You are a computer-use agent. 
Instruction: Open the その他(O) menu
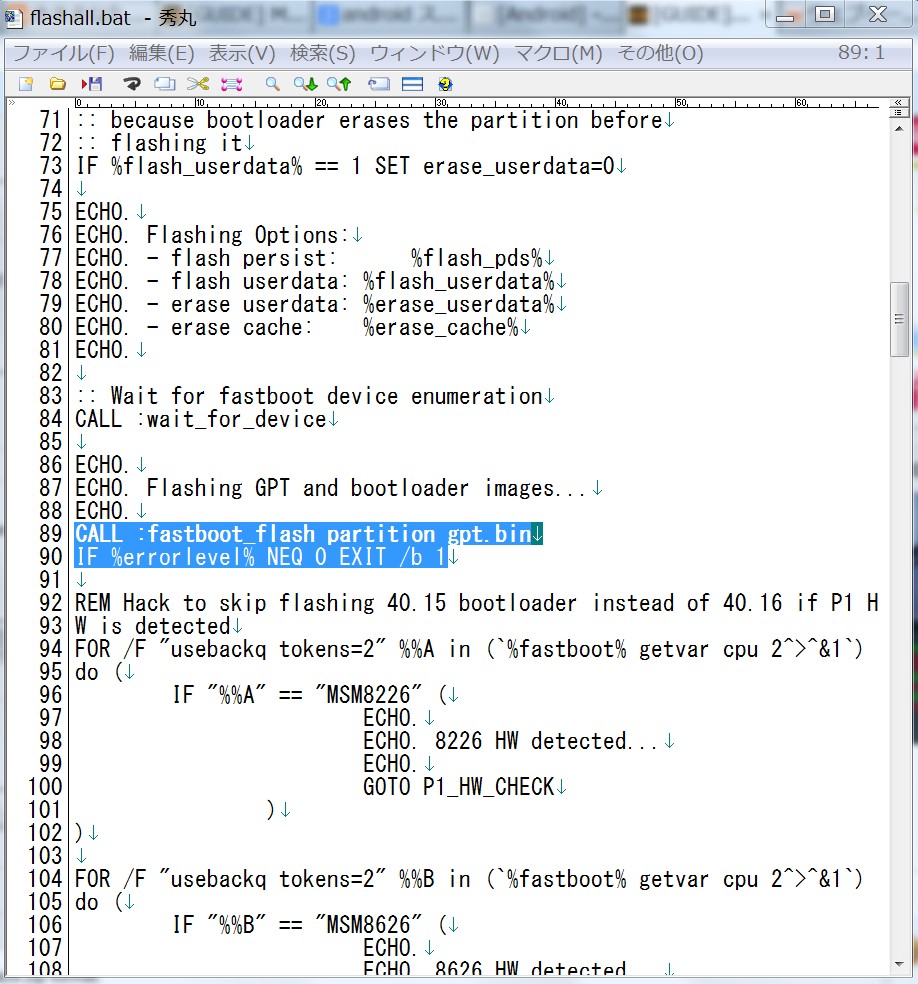click(661, 53)
